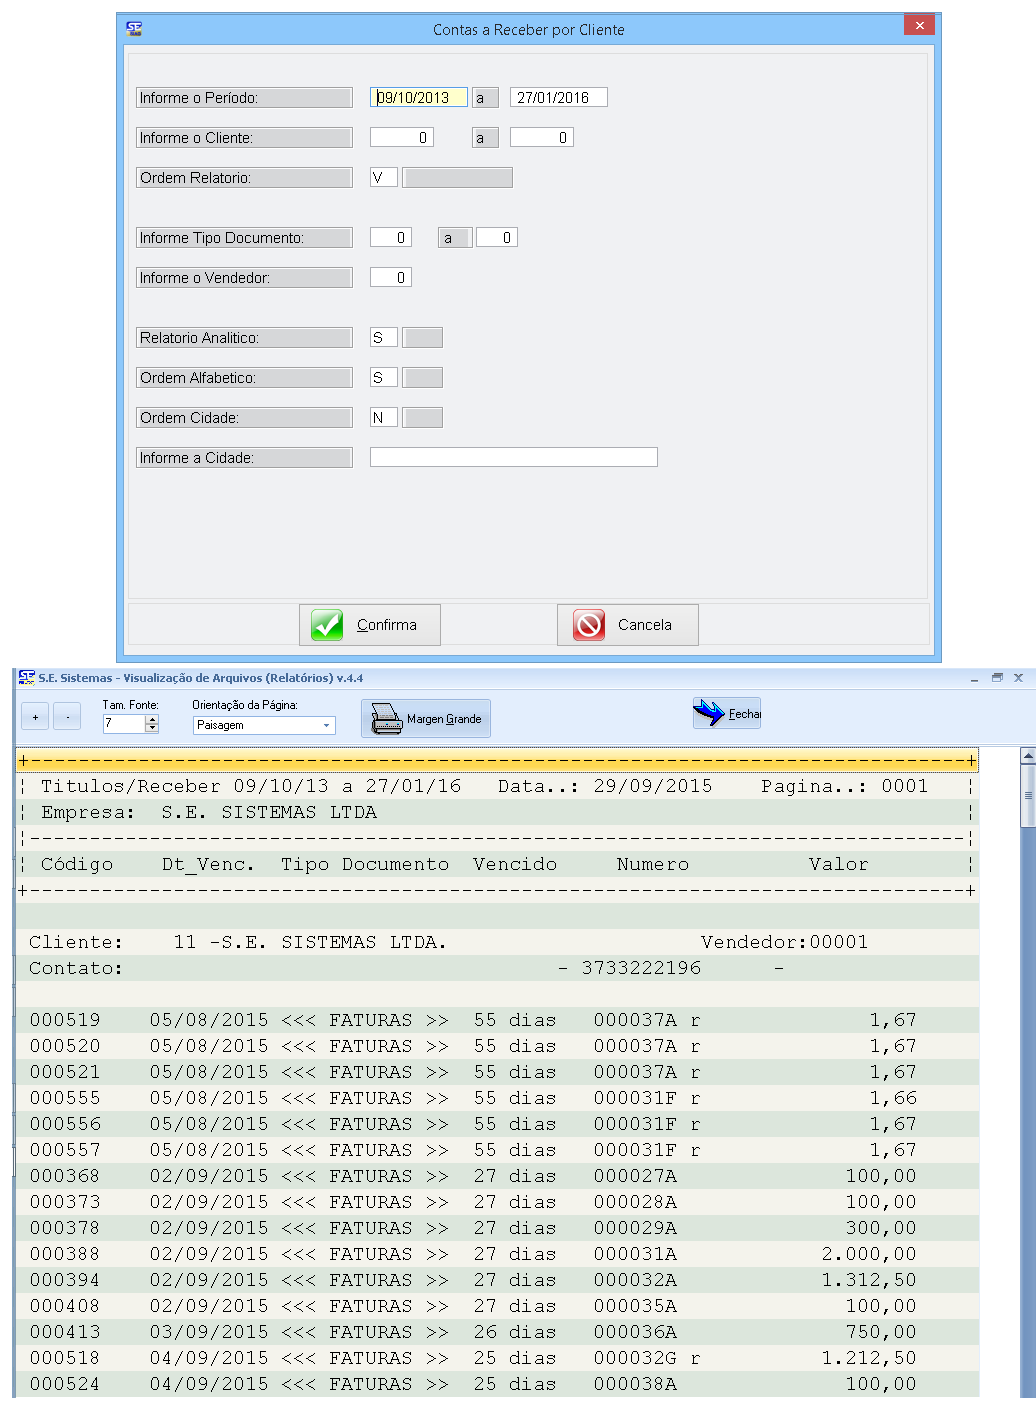
Task: Click the period end date 27/01/2016 field
Action: pyautogui.click(x=558, y=98)
